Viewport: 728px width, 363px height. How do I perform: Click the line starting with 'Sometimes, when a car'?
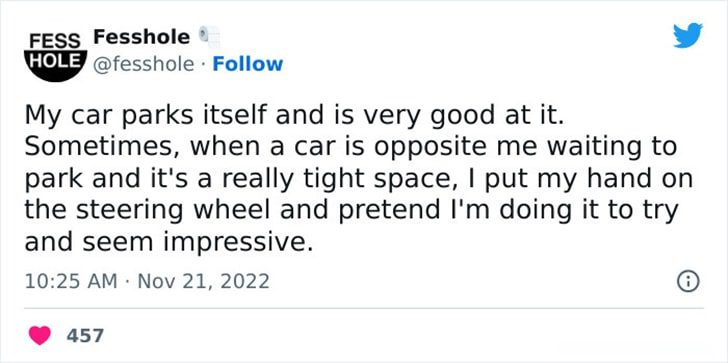click(350, 147)
